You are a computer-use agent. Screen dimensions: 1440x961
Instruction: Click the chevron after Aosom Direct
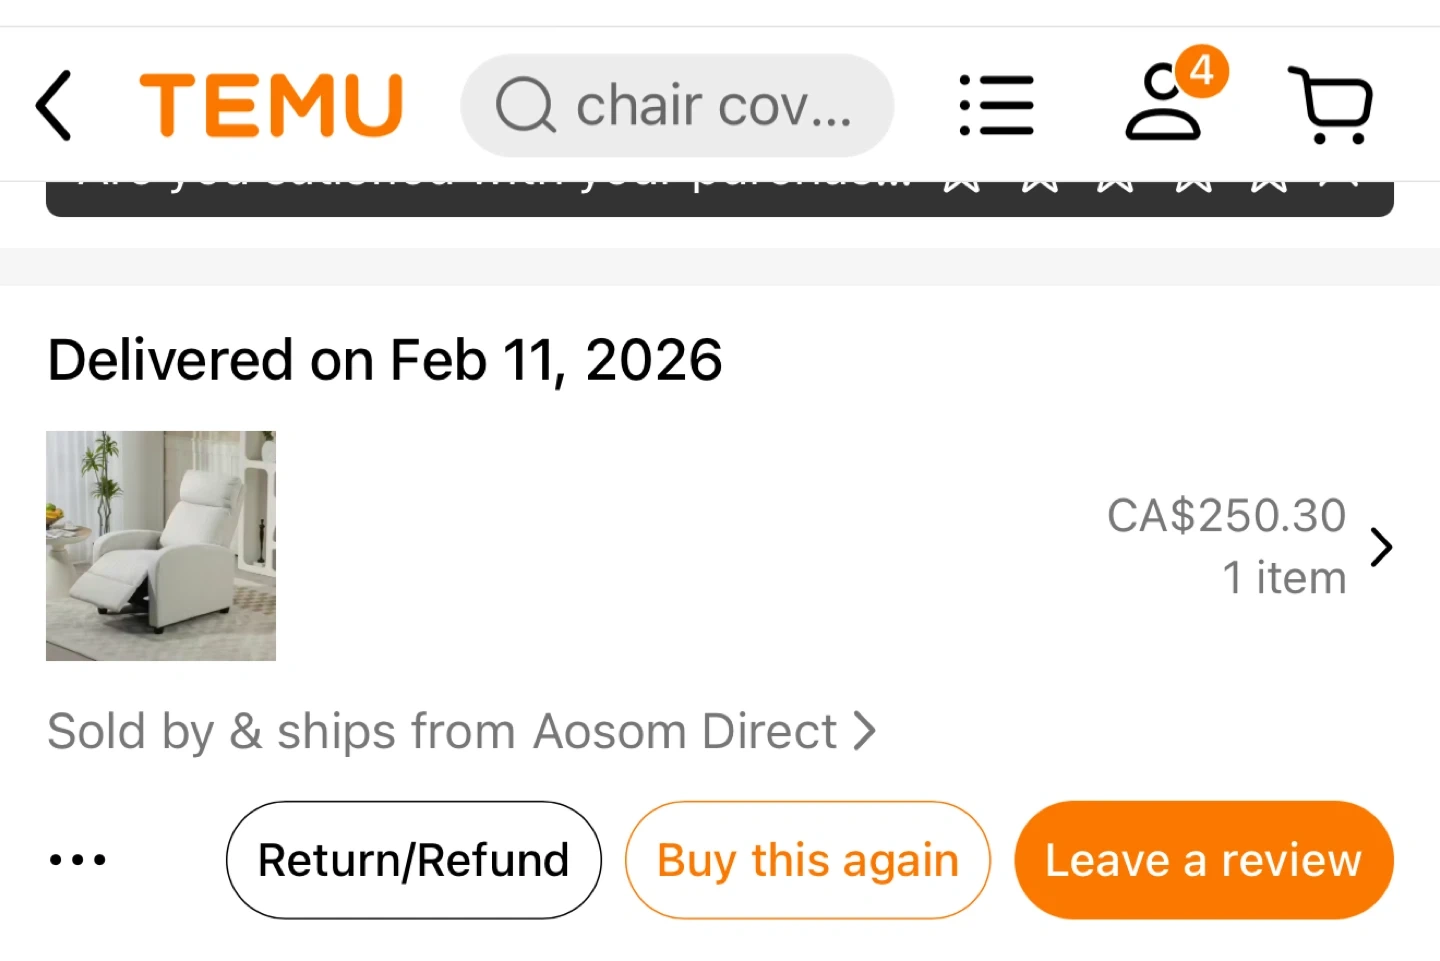865,731
